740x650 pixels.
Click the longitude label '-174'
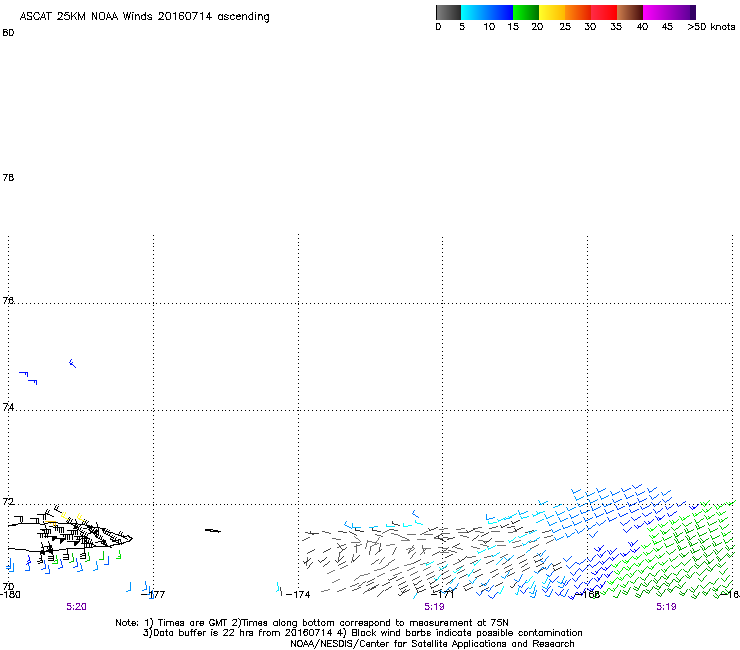(298, 595)
